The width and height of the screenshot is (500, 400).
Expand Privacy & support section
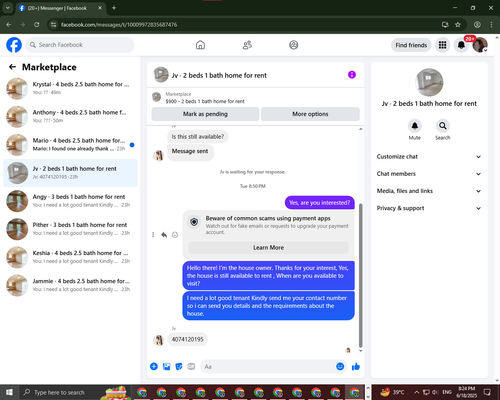pyautogui.click(x=429, y=208)
